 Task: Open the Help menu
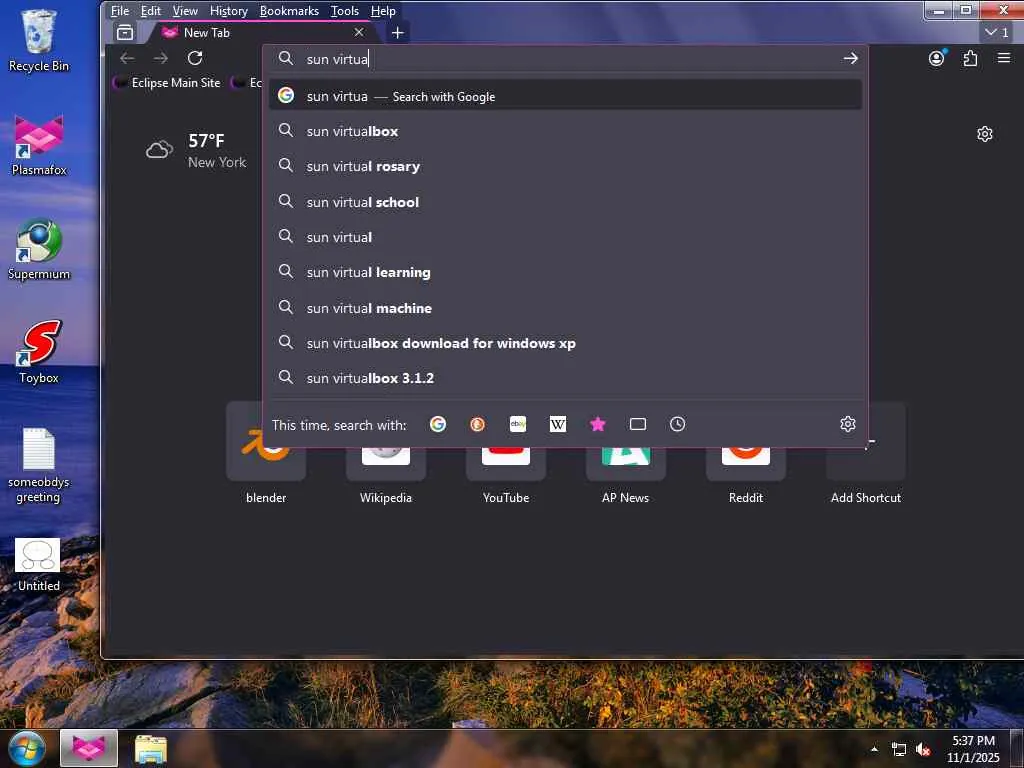[x=383, y=11]
